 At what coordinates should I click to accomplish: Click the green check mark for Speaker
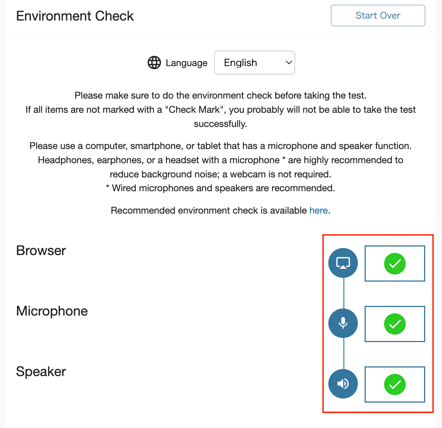point(395,384)
